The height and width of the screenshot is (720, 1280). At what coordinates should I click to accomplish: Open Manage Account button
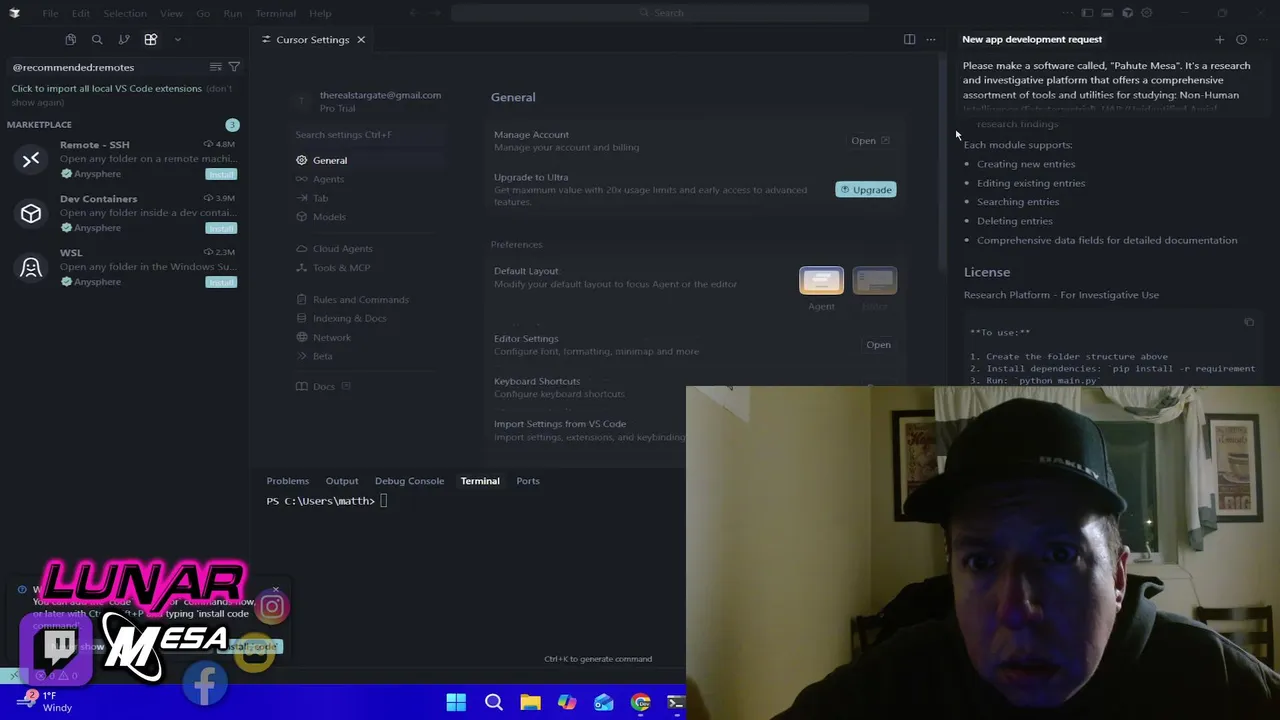tap(870, 141)
